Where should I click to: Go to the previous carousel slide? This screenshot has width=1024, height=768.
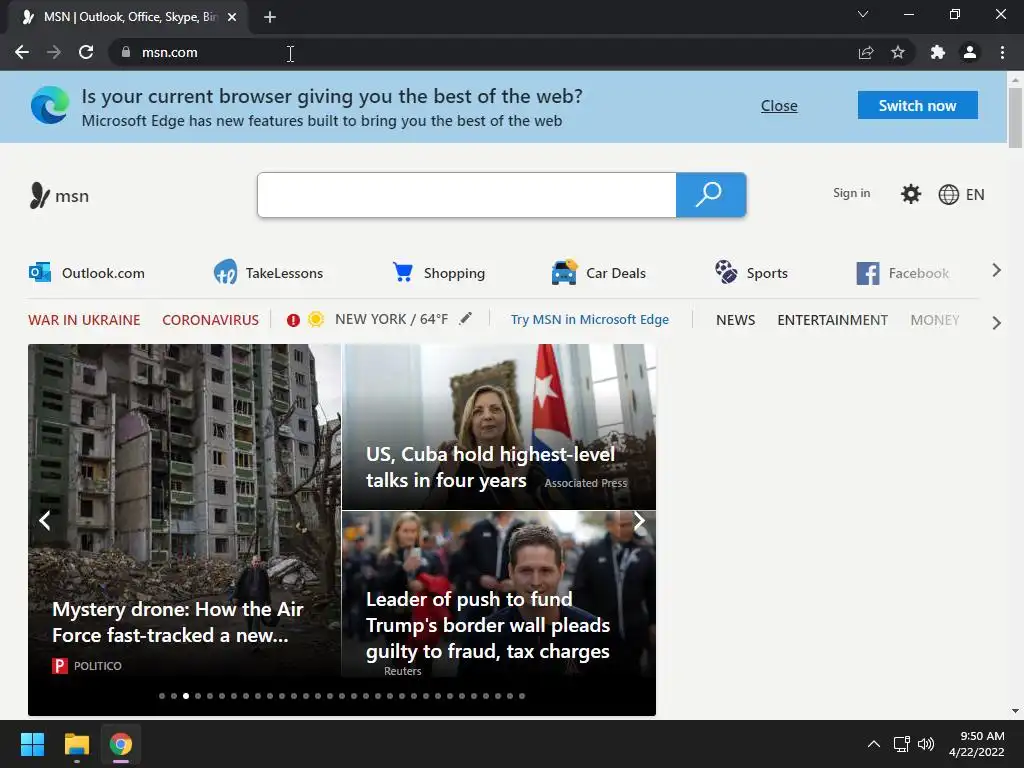click(44, 520)
